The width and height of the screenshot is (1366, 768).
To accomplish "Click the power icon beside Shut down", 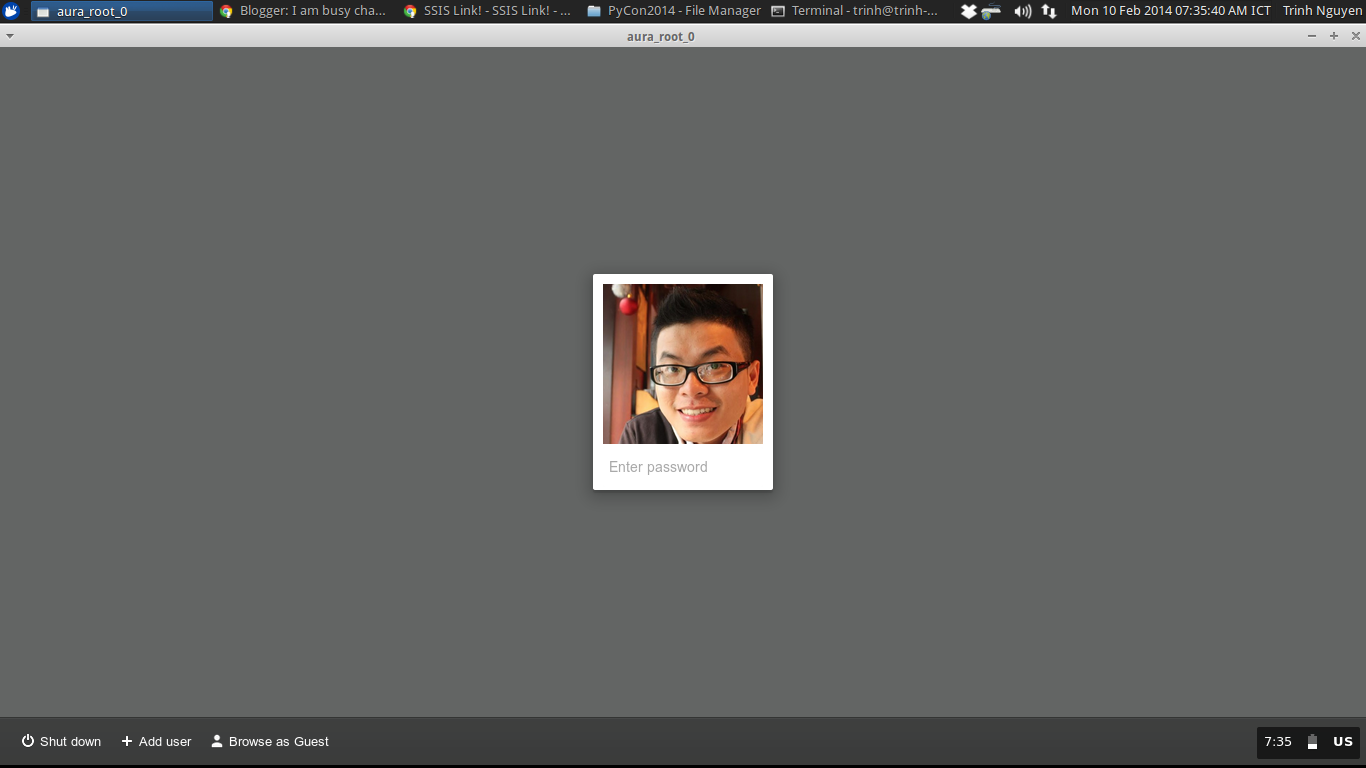I will coord(28,741).
